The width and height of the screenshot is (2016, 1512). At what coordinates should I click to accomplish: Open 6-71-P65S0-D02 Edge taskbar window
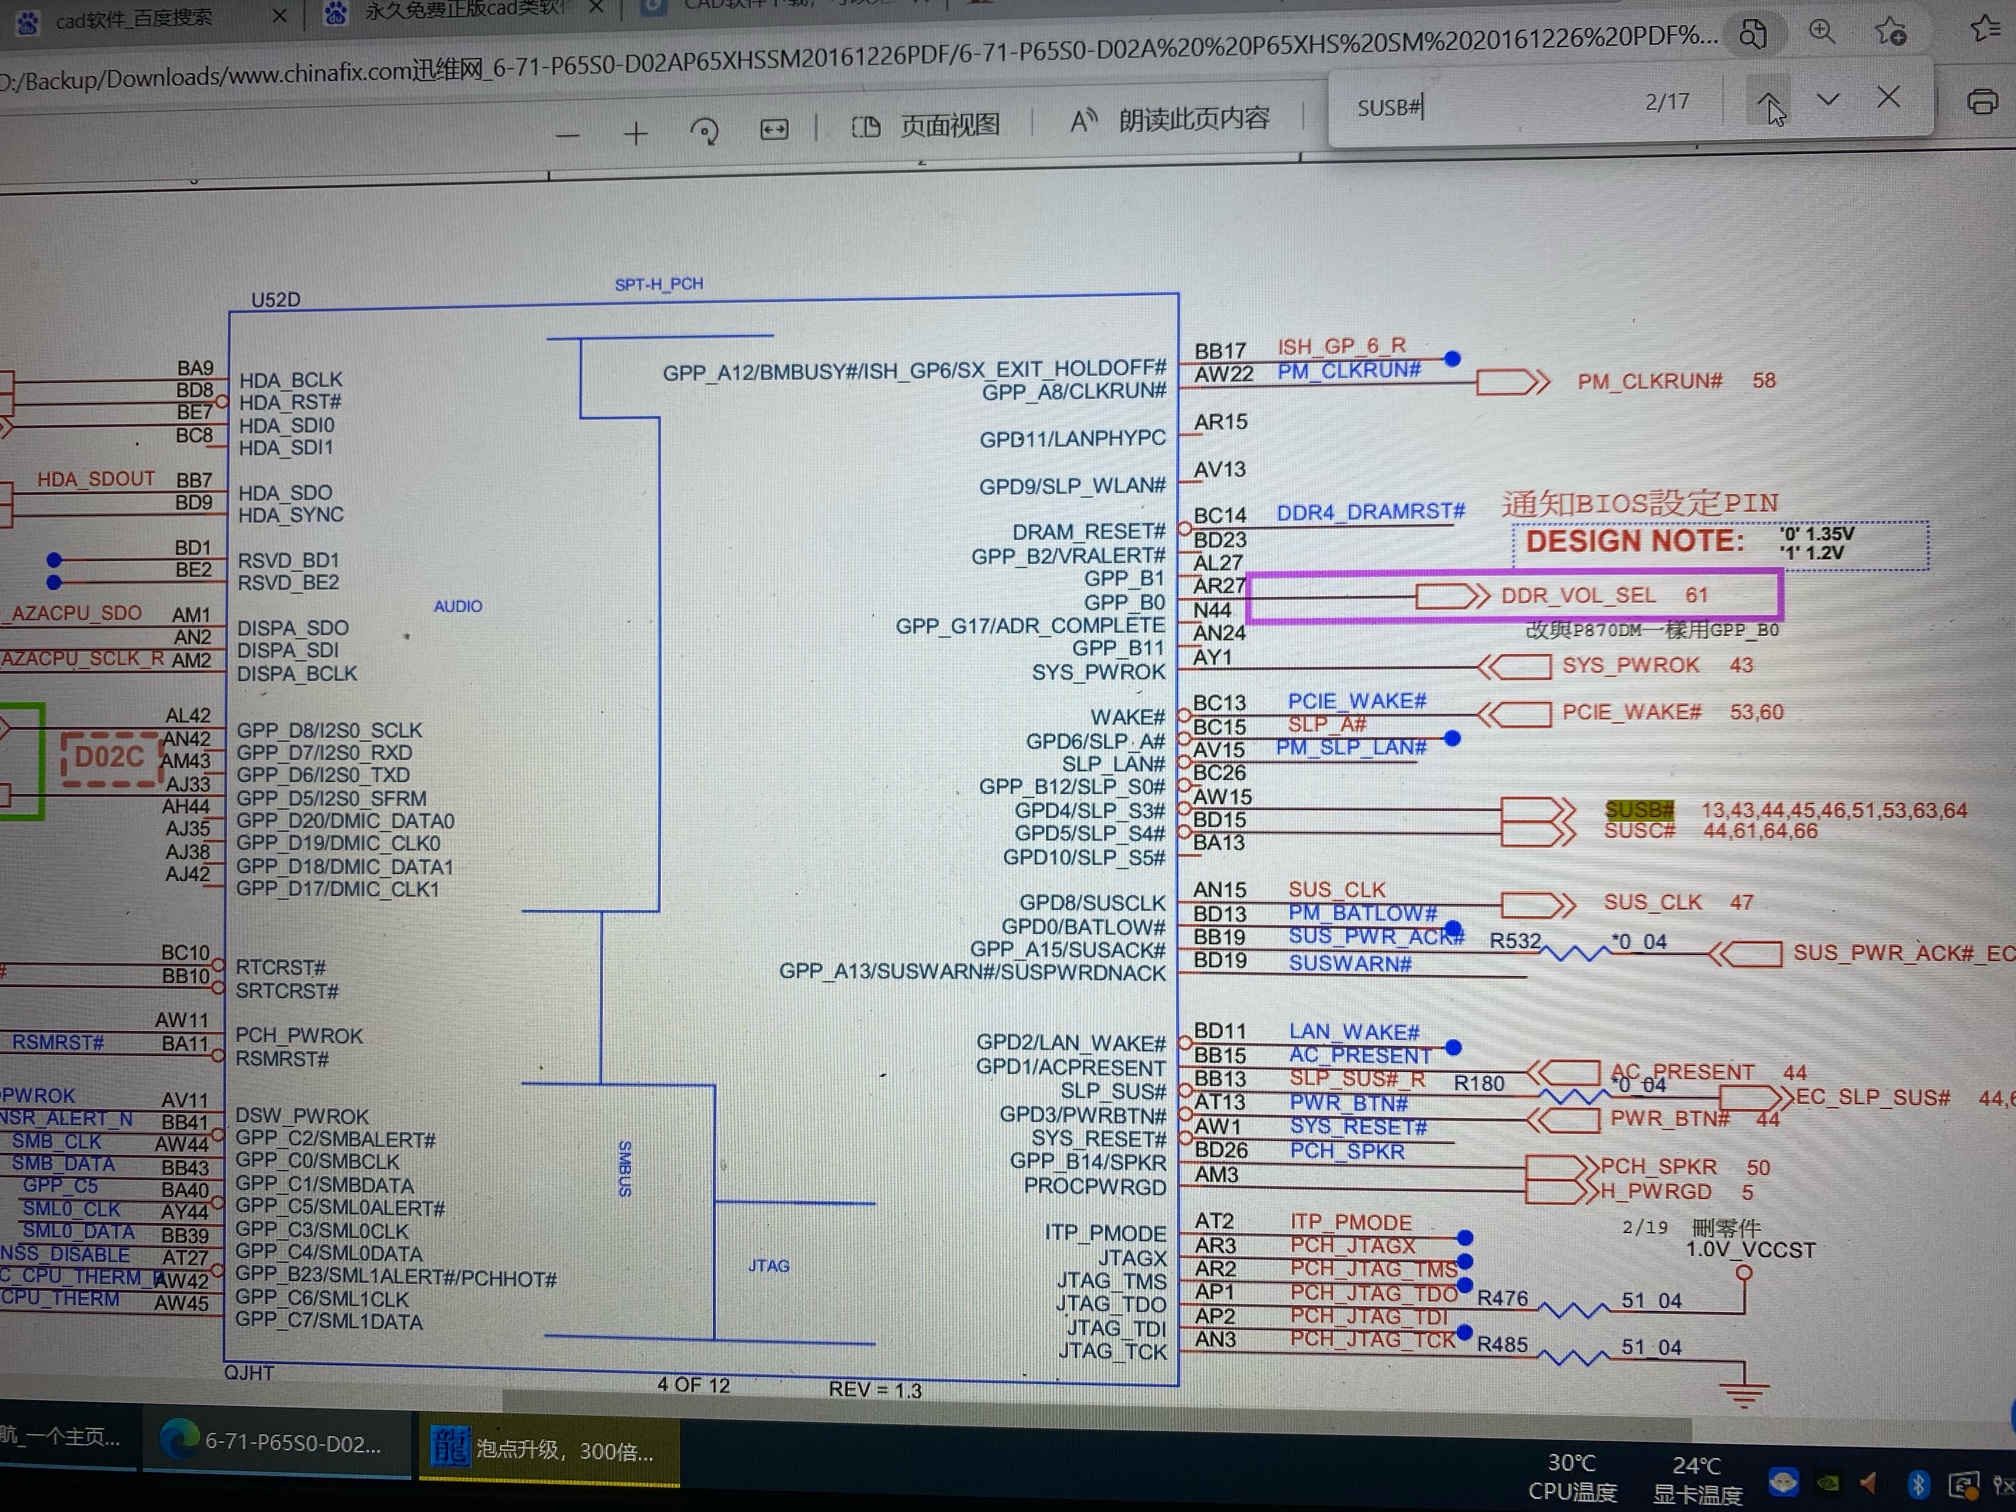(272, 1441)
